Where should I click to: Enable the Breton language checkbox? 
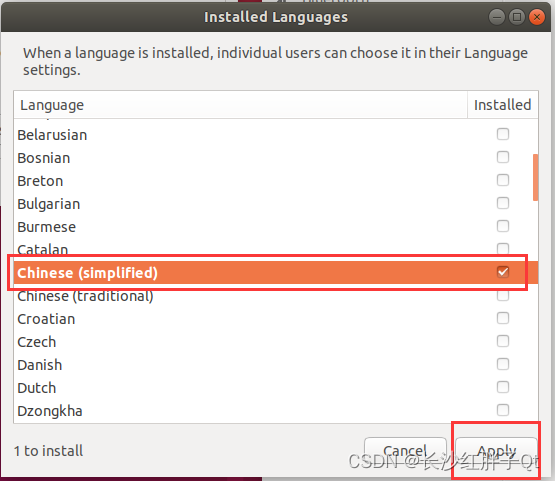tap(503, 180)
